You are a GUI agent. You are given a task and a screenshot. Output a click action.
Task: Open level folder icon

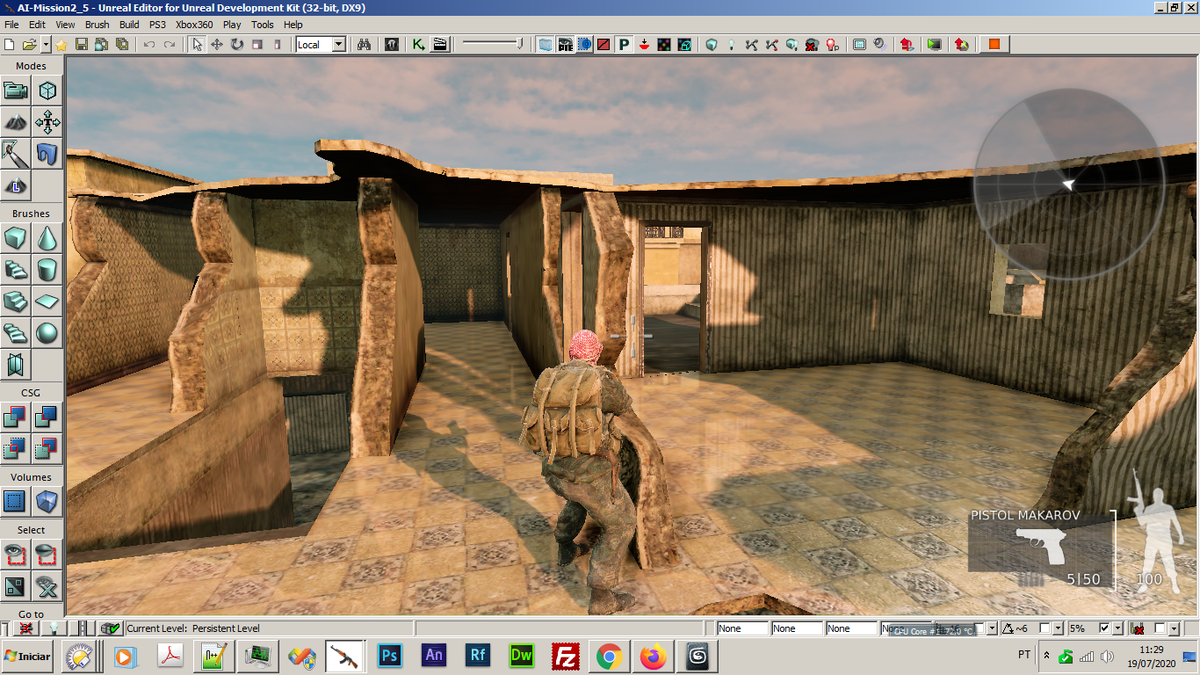[30, 44]
